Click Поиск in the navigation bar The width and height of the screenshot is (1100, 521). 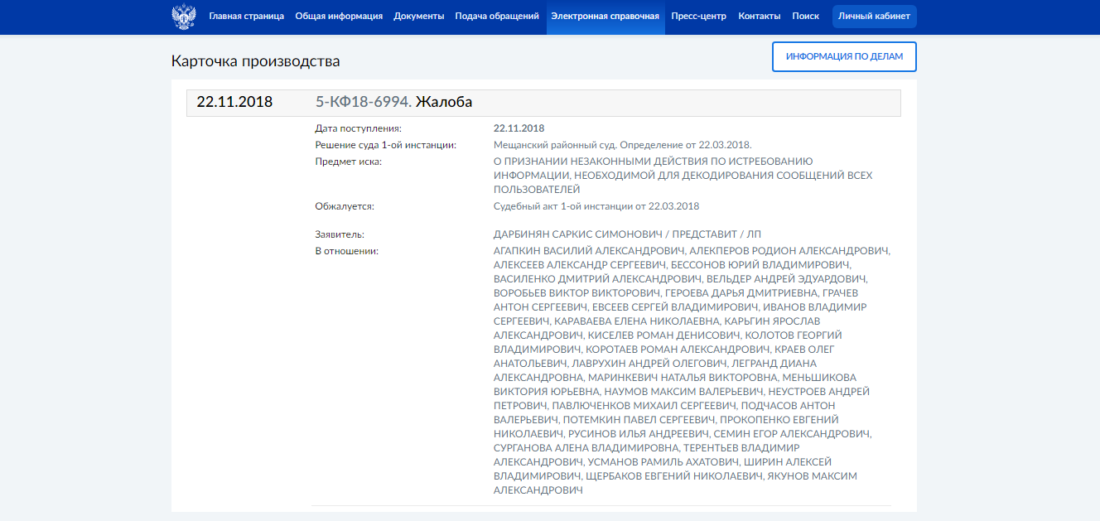(x=805, y=17)
